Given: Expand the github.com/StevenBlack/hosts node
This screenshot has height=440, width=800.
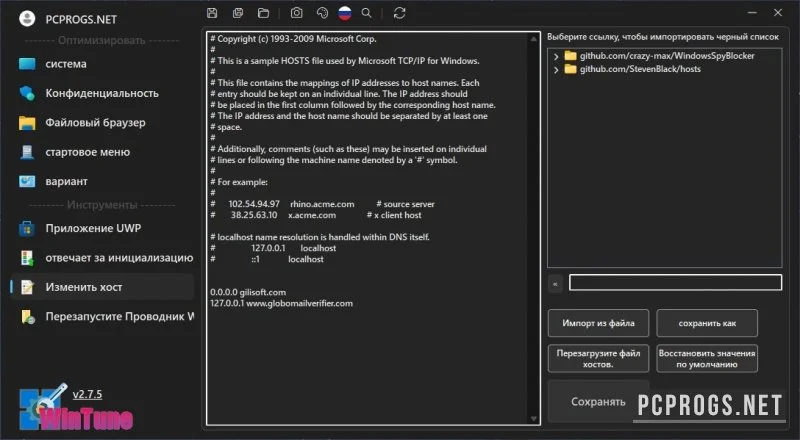Looking at the screenshot, I should tap(556, 69).
